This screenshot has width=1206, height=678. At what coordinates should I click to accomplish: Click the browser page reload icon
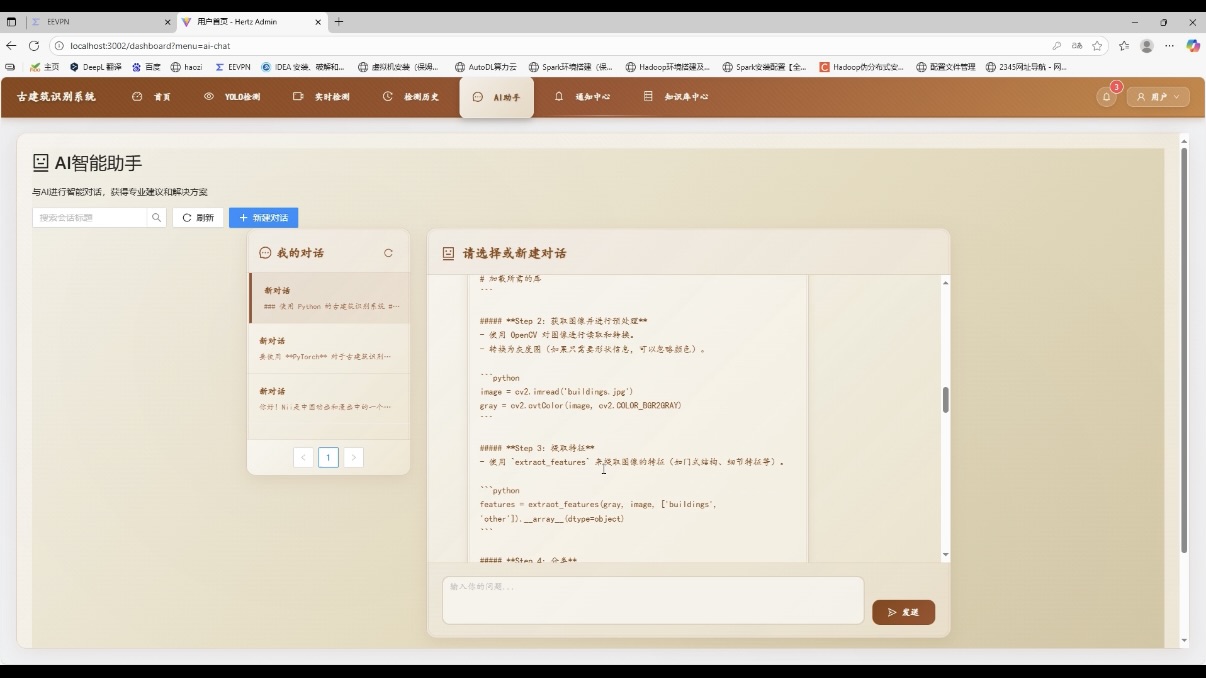coord(34,46)
